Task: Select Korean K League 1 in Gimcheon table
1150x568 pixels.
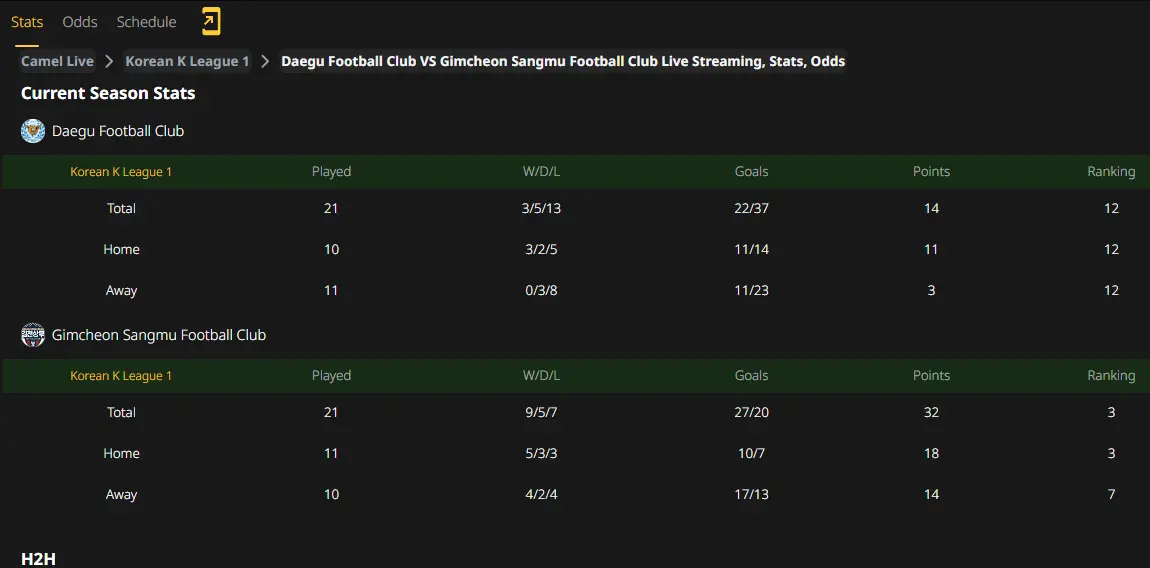Action: pyautogui.click(x=121, y=376)
